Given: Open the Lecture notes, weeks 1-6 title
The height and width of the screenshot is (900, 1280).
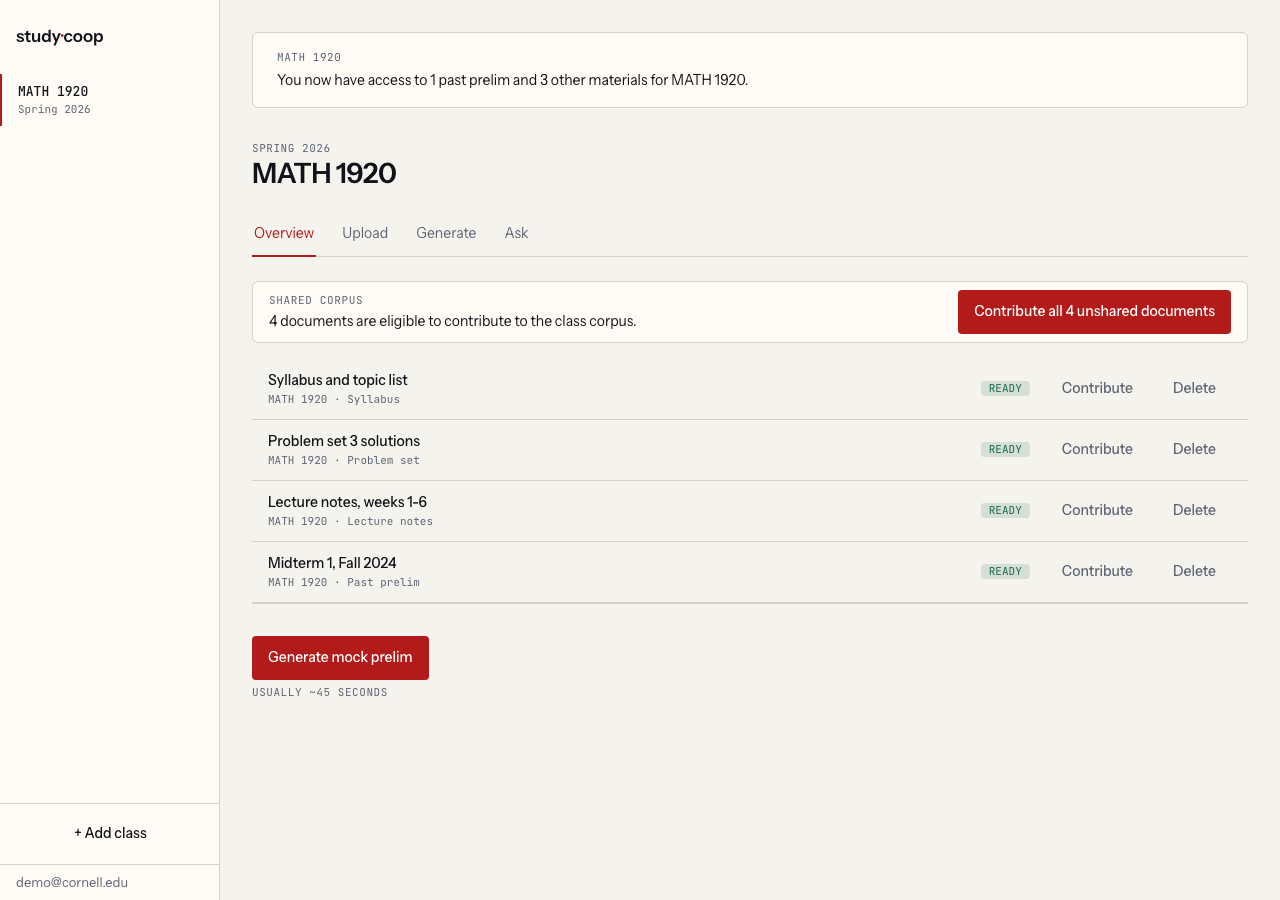Looking at the screenshot, I should point(347,502).
